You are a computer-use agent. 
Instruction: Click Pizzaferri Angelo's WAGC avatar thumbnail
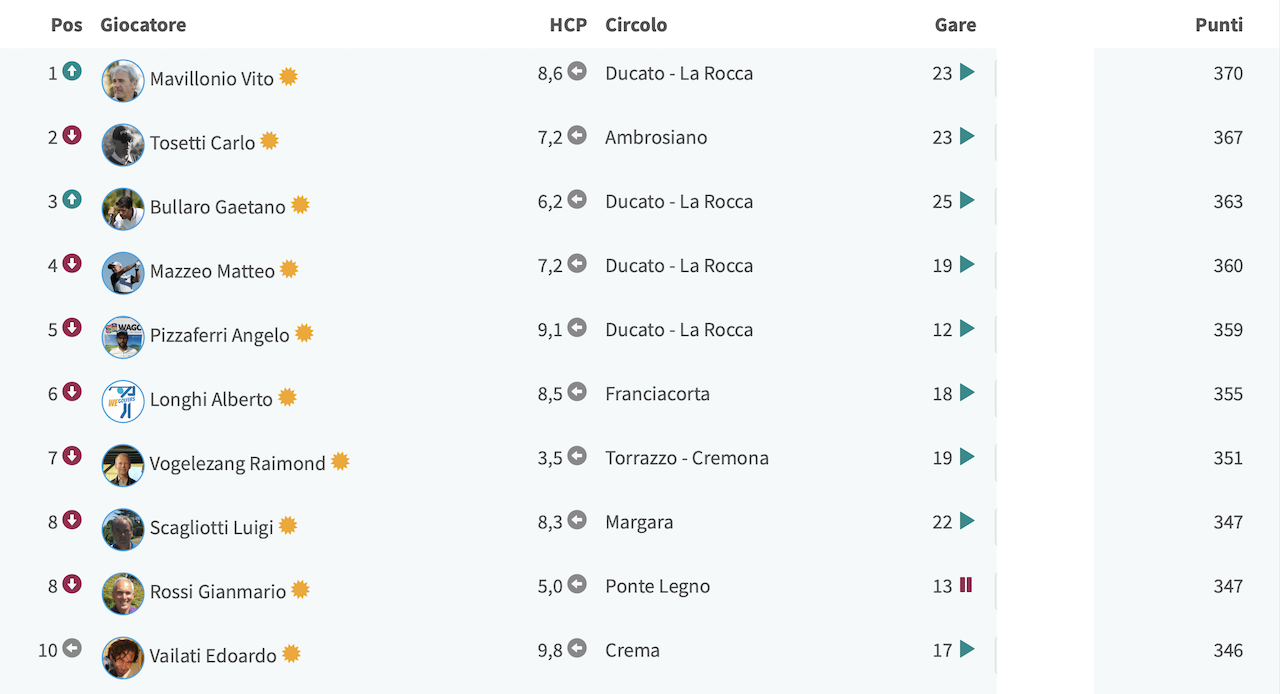pos(123,337)
